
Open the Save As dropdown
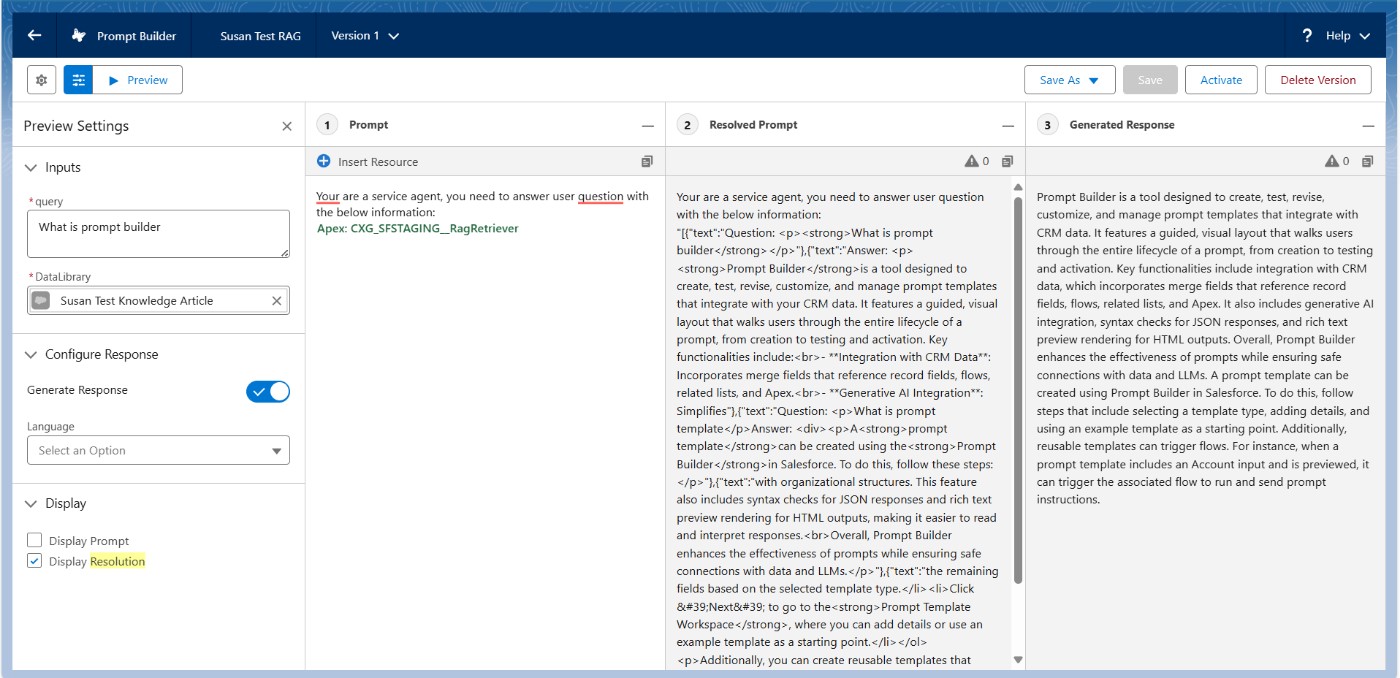click(x=1069, y=80)
